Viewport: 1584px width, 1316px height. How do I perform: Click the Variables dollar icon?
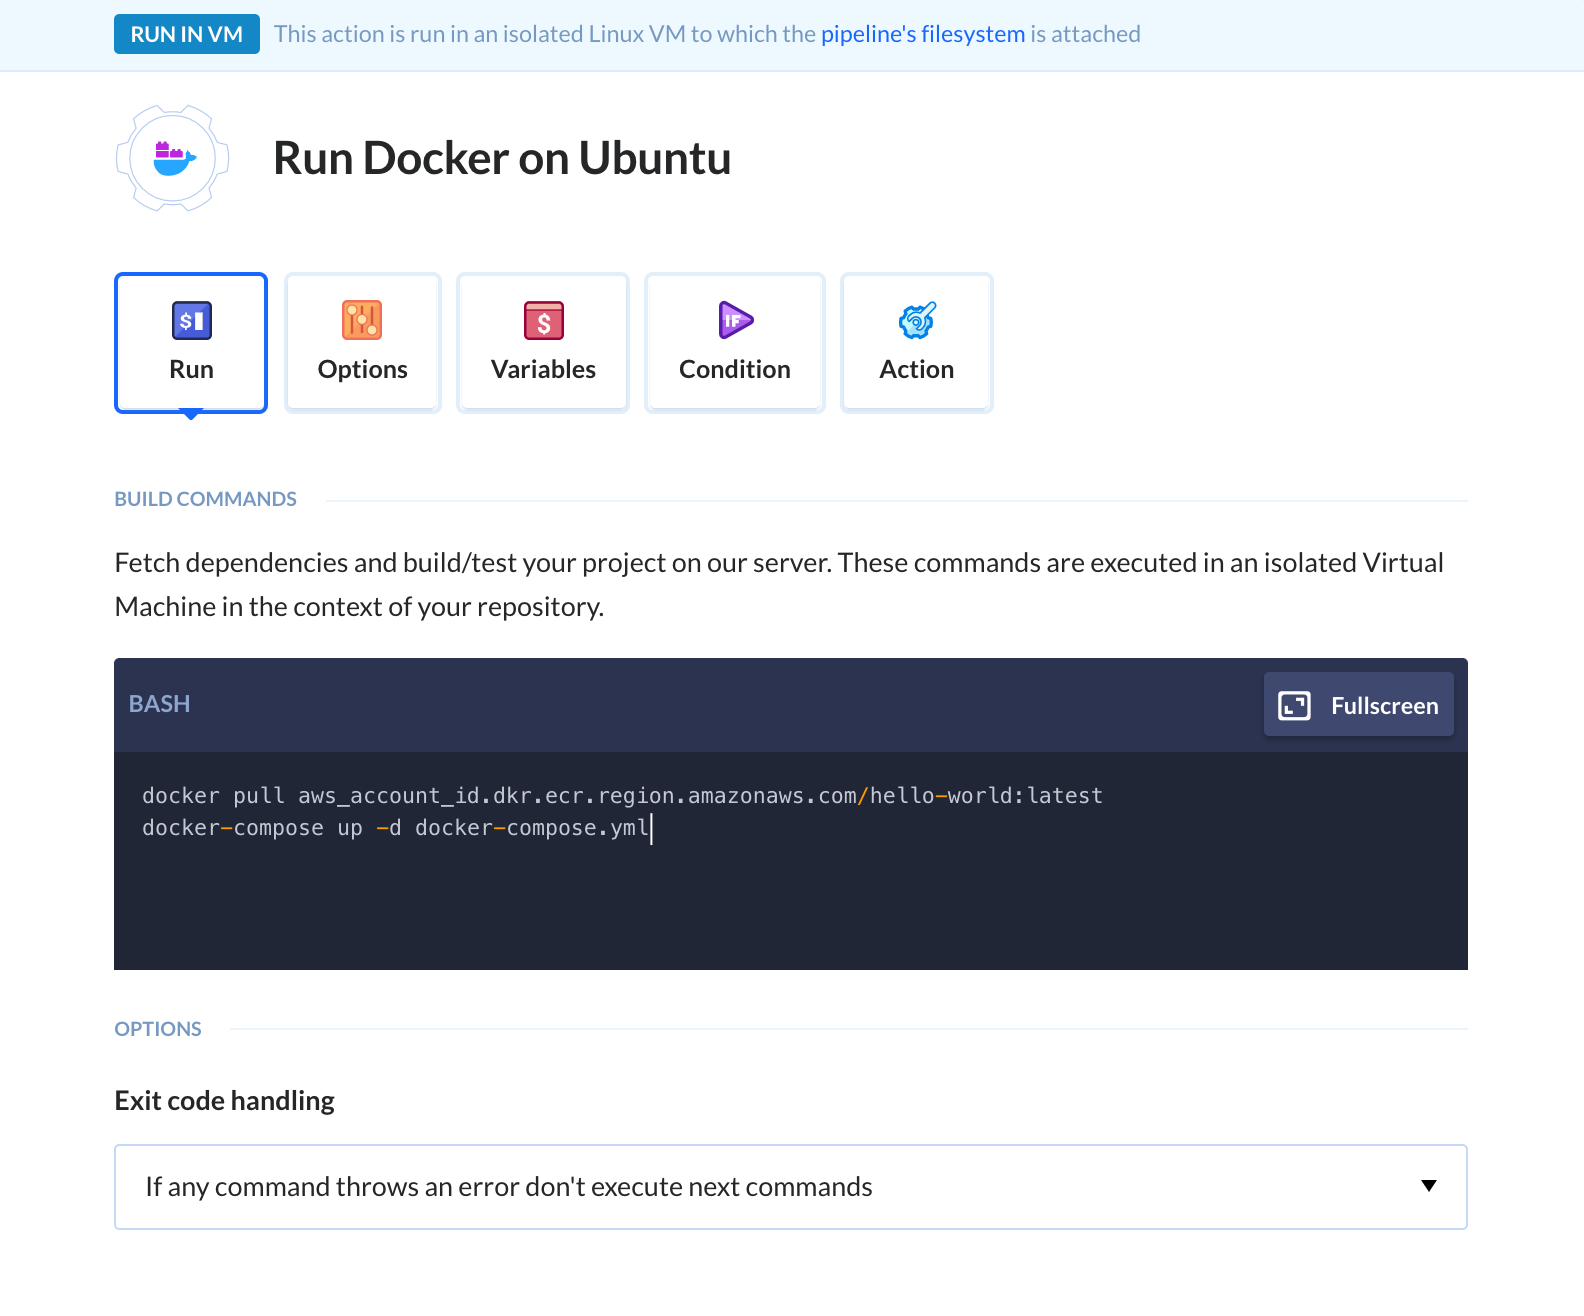[x=543, y=321]
